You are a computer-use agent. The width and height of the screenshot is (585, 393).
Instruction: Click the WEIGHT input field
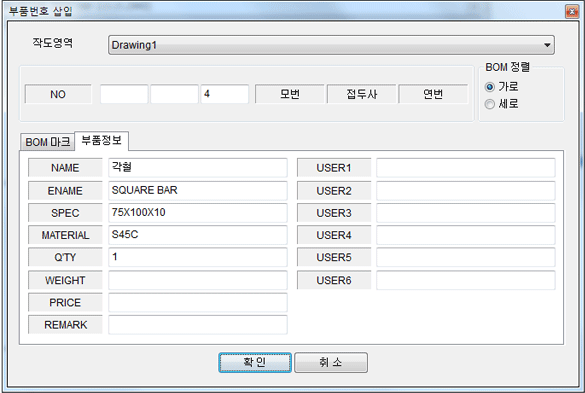tap(198, 280)
